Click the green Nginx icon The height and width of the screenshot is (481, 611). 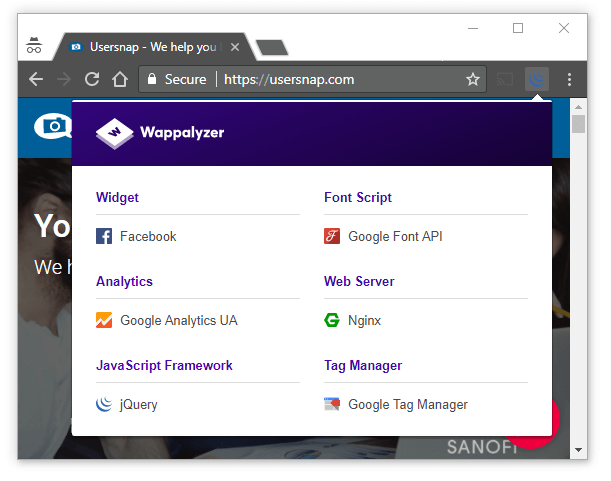click(332, 320)
